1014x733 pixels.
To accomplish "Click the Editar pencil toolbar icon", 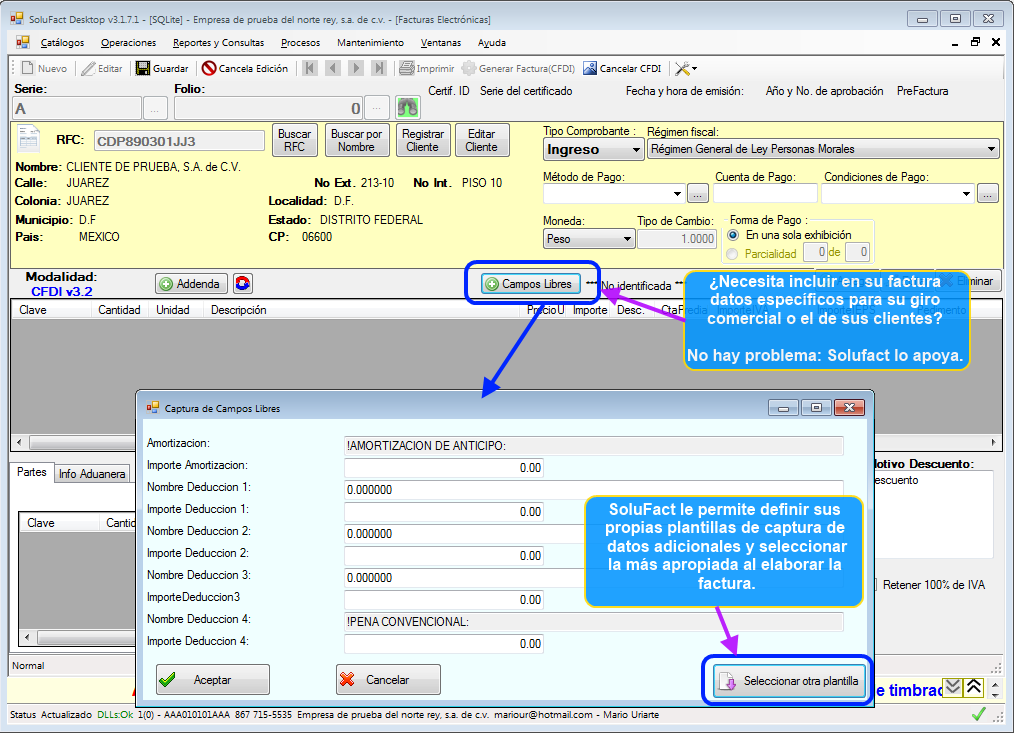I will pos(89,68).
